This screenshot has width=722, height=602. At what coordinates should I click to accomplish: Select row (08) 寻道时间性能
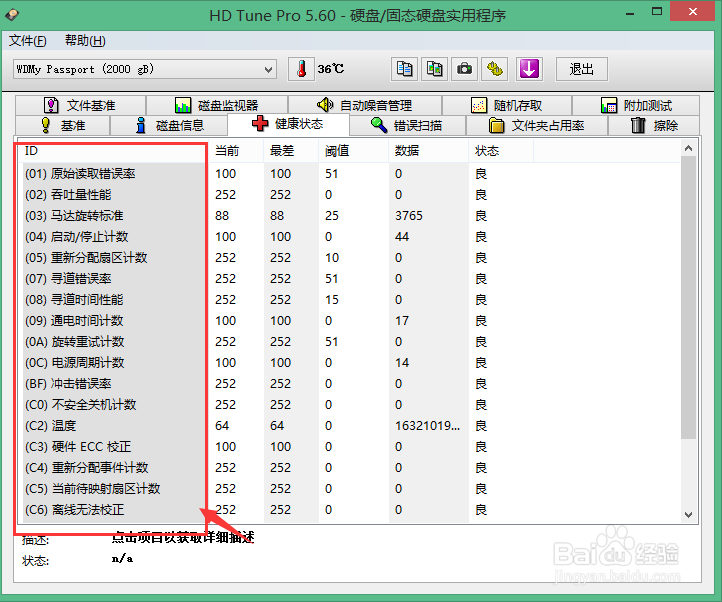tap(349, 300)
